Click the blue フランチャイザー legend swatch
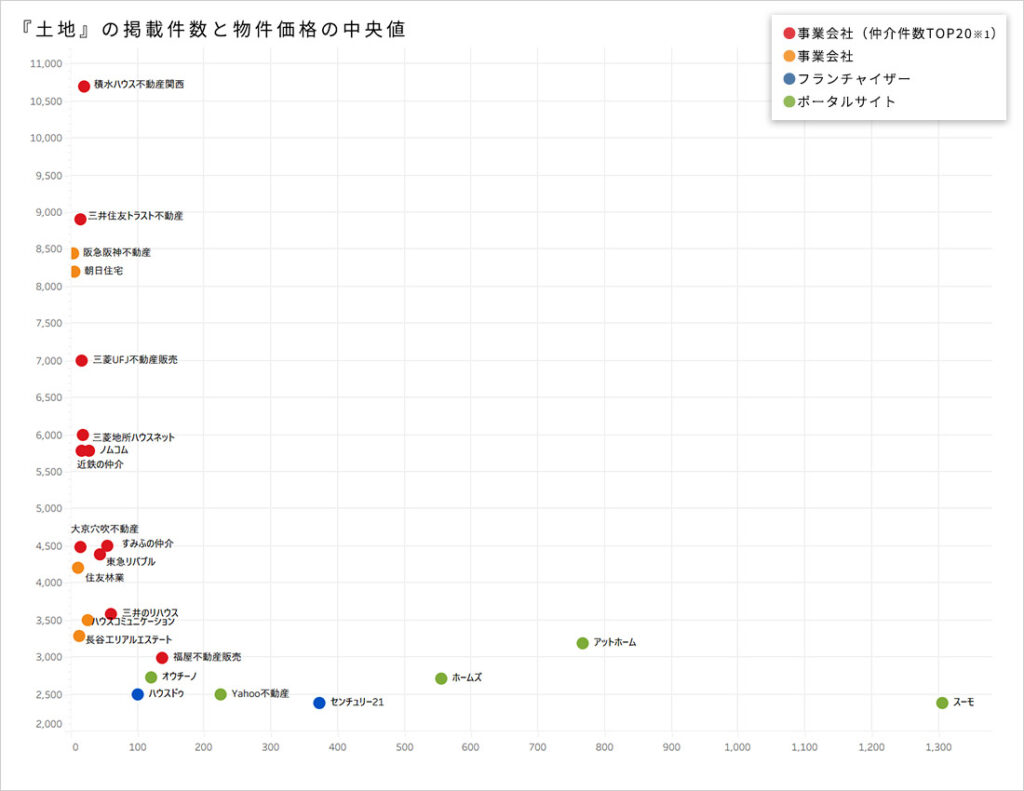The image size is (1024, 791). coord(789,79)
